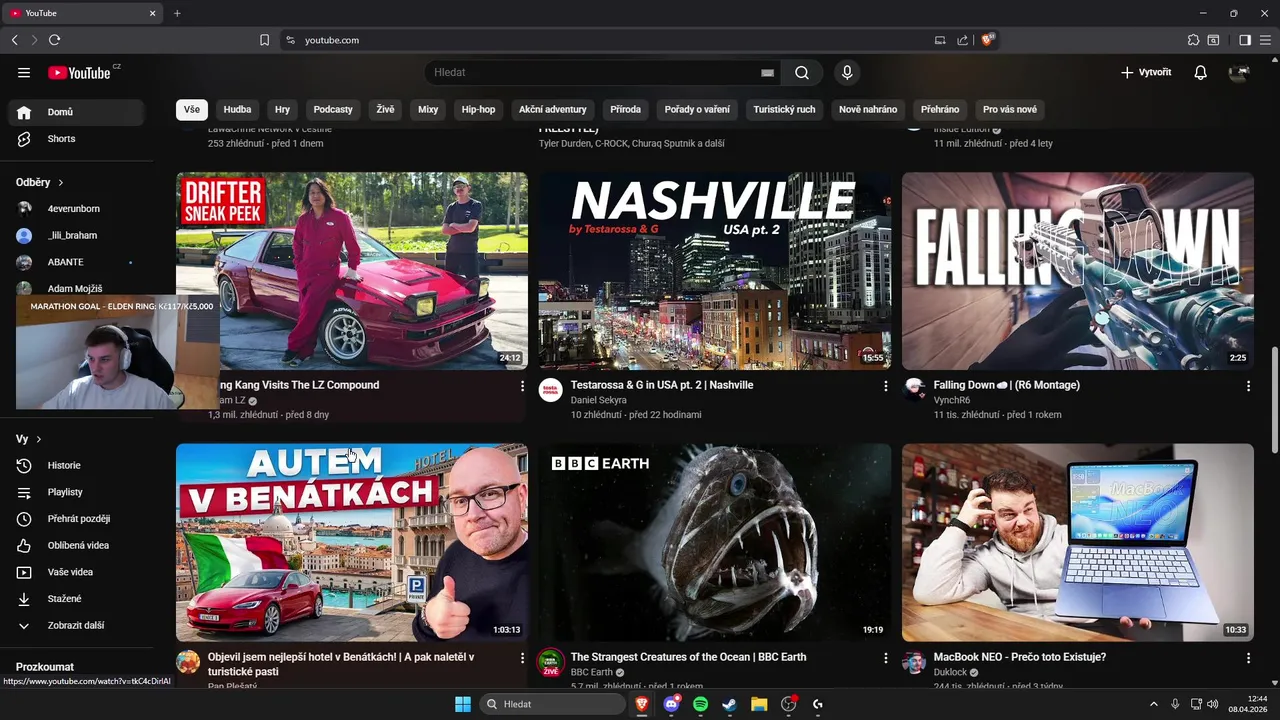Select the Pro vás nové chip
This screenshot has height=720, width=1280.
coord(1010,109)
